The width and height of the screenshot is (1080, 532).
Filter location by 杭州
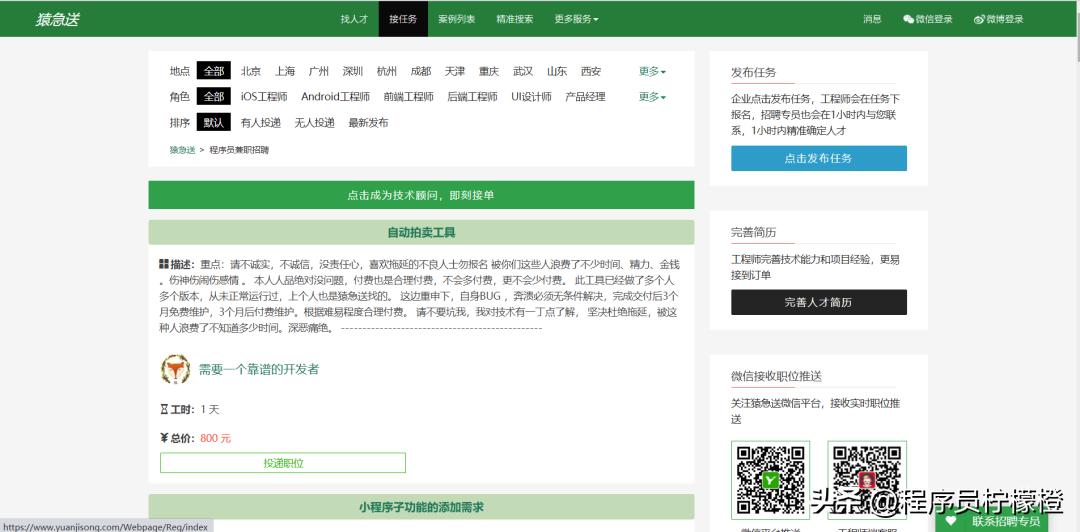point(386,71)
